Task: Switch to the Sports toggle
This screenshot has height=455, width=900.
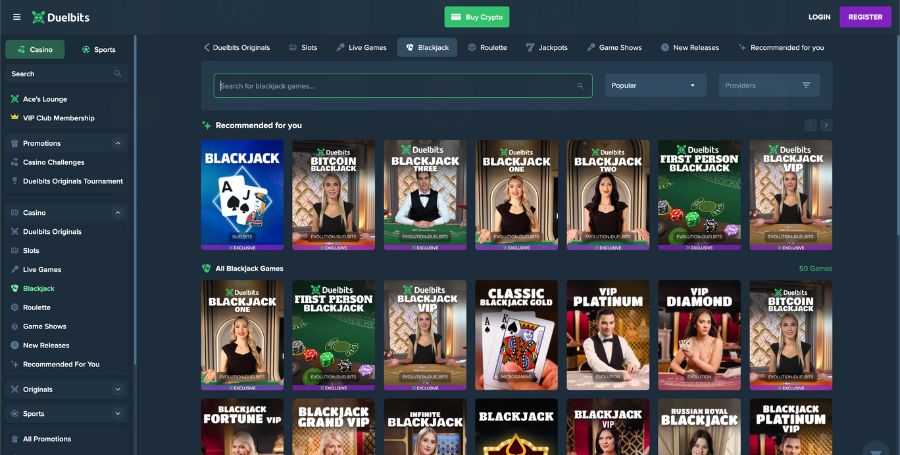Action: (x=98, y=49)
